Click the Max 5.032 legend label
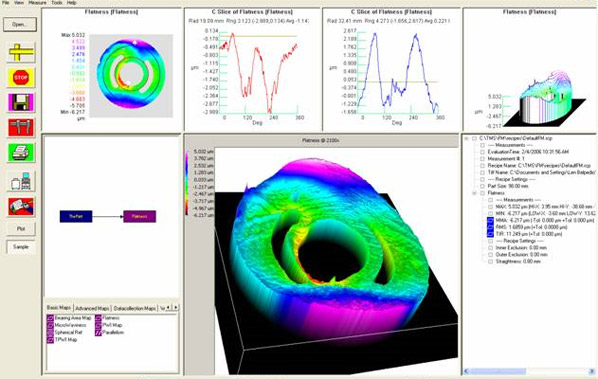Image resolution: width=598 pixels, height=379 pixels. (x=73, y=35)
